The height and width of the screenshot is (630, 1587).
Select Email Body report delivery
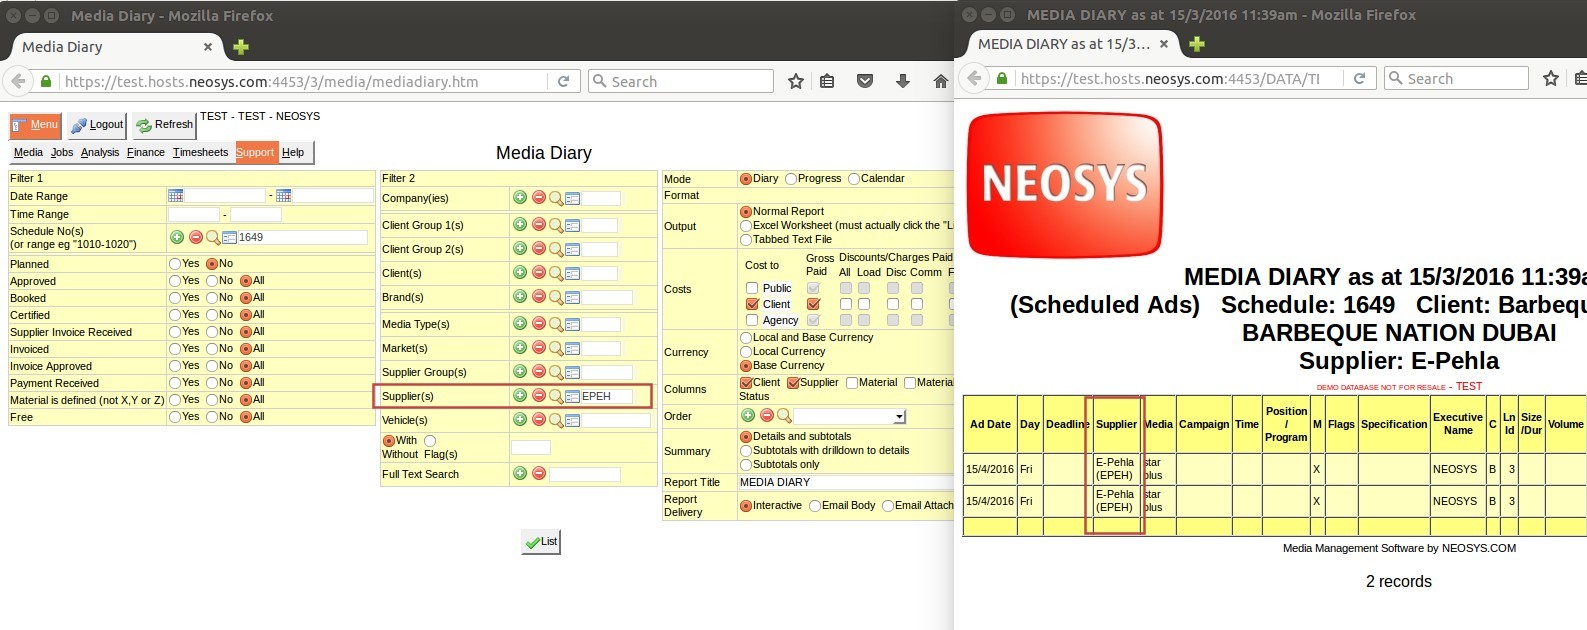click(815, 506)
